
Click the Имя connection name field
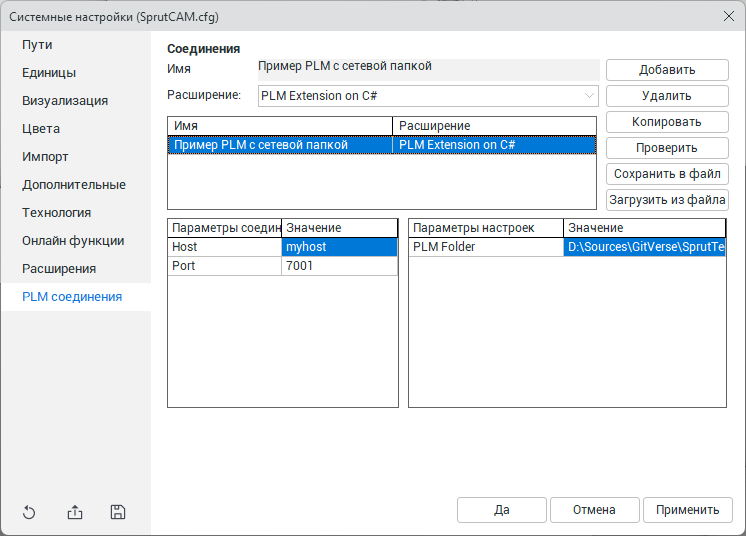(x=427, y=68)
